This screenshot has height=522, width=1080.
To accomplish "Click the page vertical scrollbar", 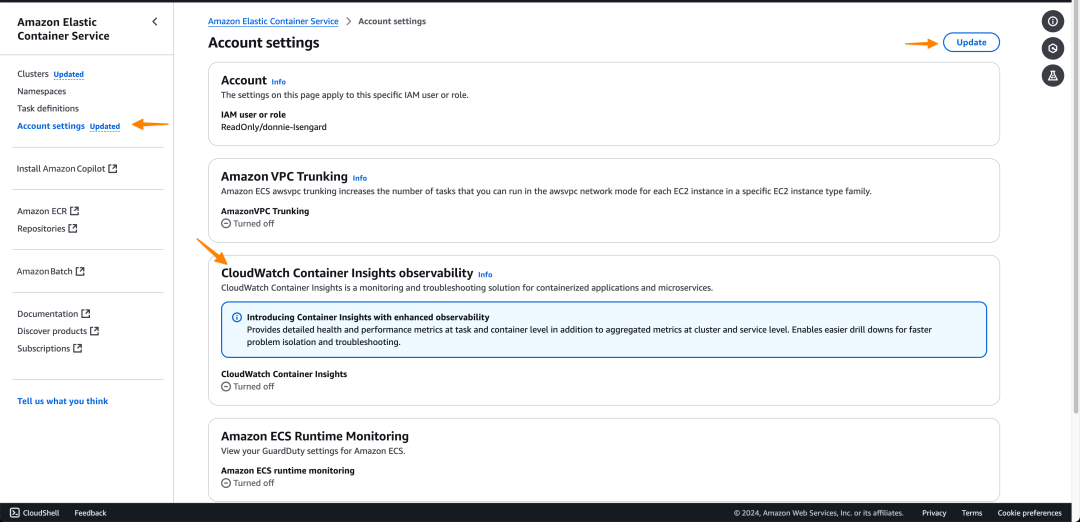I will click(1077, 207).
